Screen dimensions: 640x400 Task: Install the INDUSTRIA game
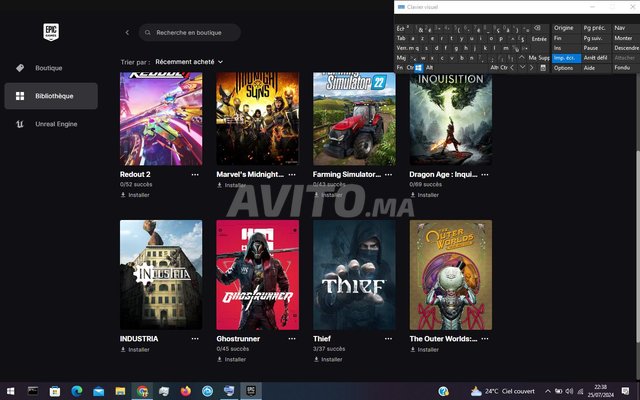135,350
